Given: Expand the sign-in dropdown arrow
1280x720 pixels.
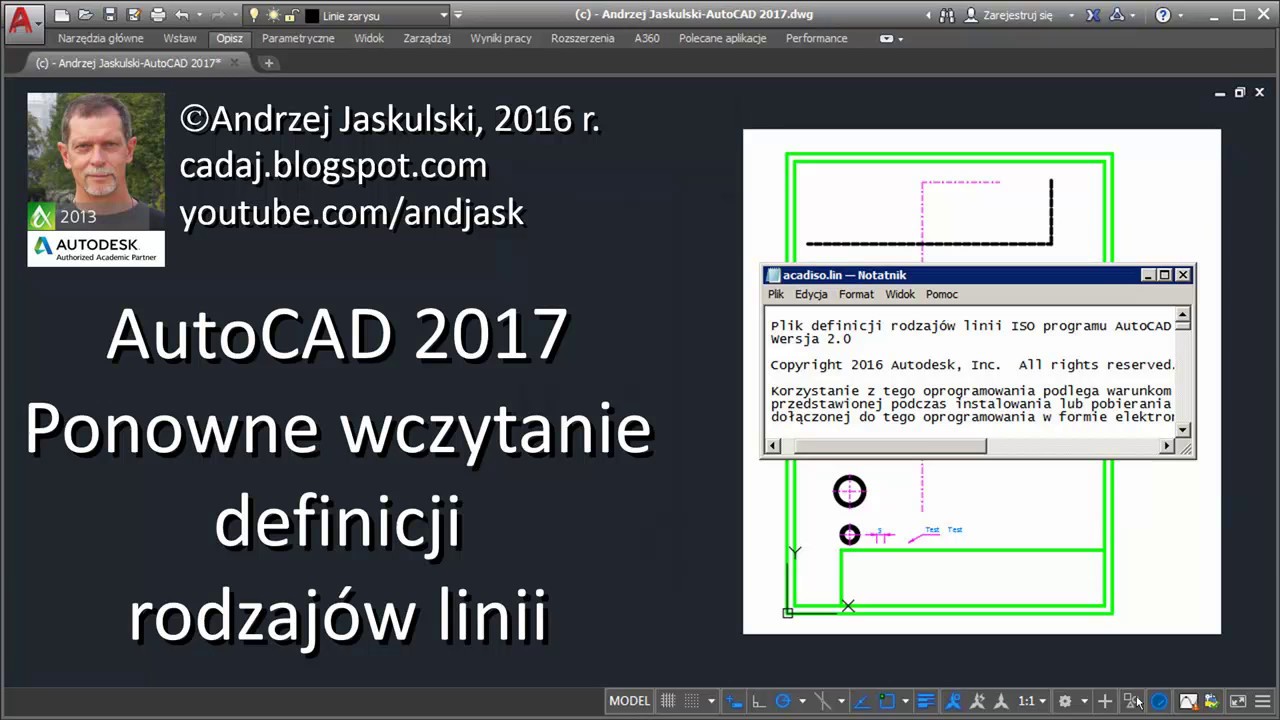Looking at the screenshot, I should (1071, 16).
